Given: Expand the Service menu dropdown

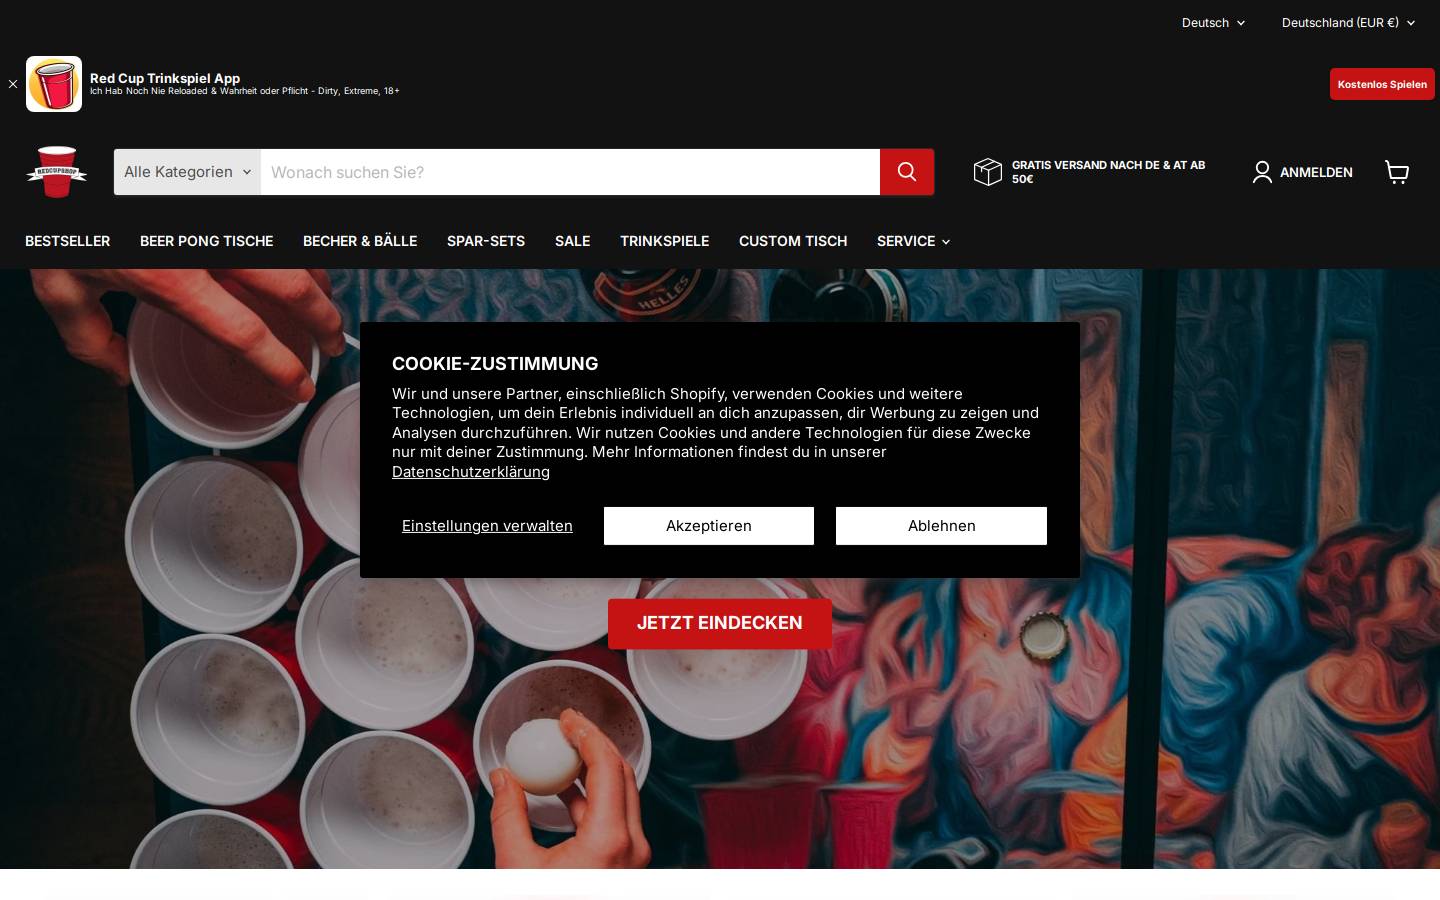Looking at the screenshot, I should 913,241.
